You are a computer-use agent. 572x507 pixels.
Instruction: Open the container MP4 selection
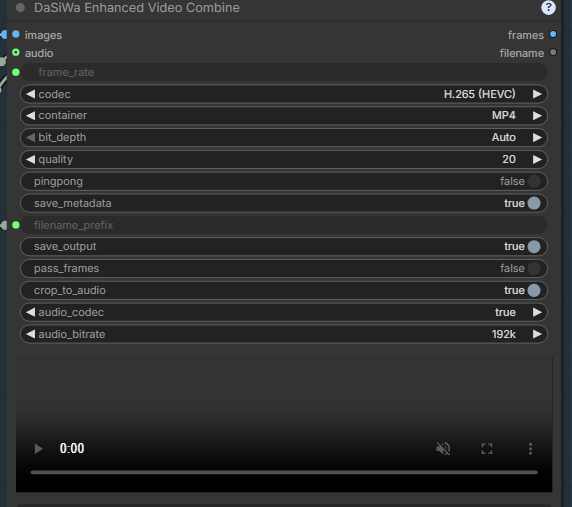coord(284,116)
